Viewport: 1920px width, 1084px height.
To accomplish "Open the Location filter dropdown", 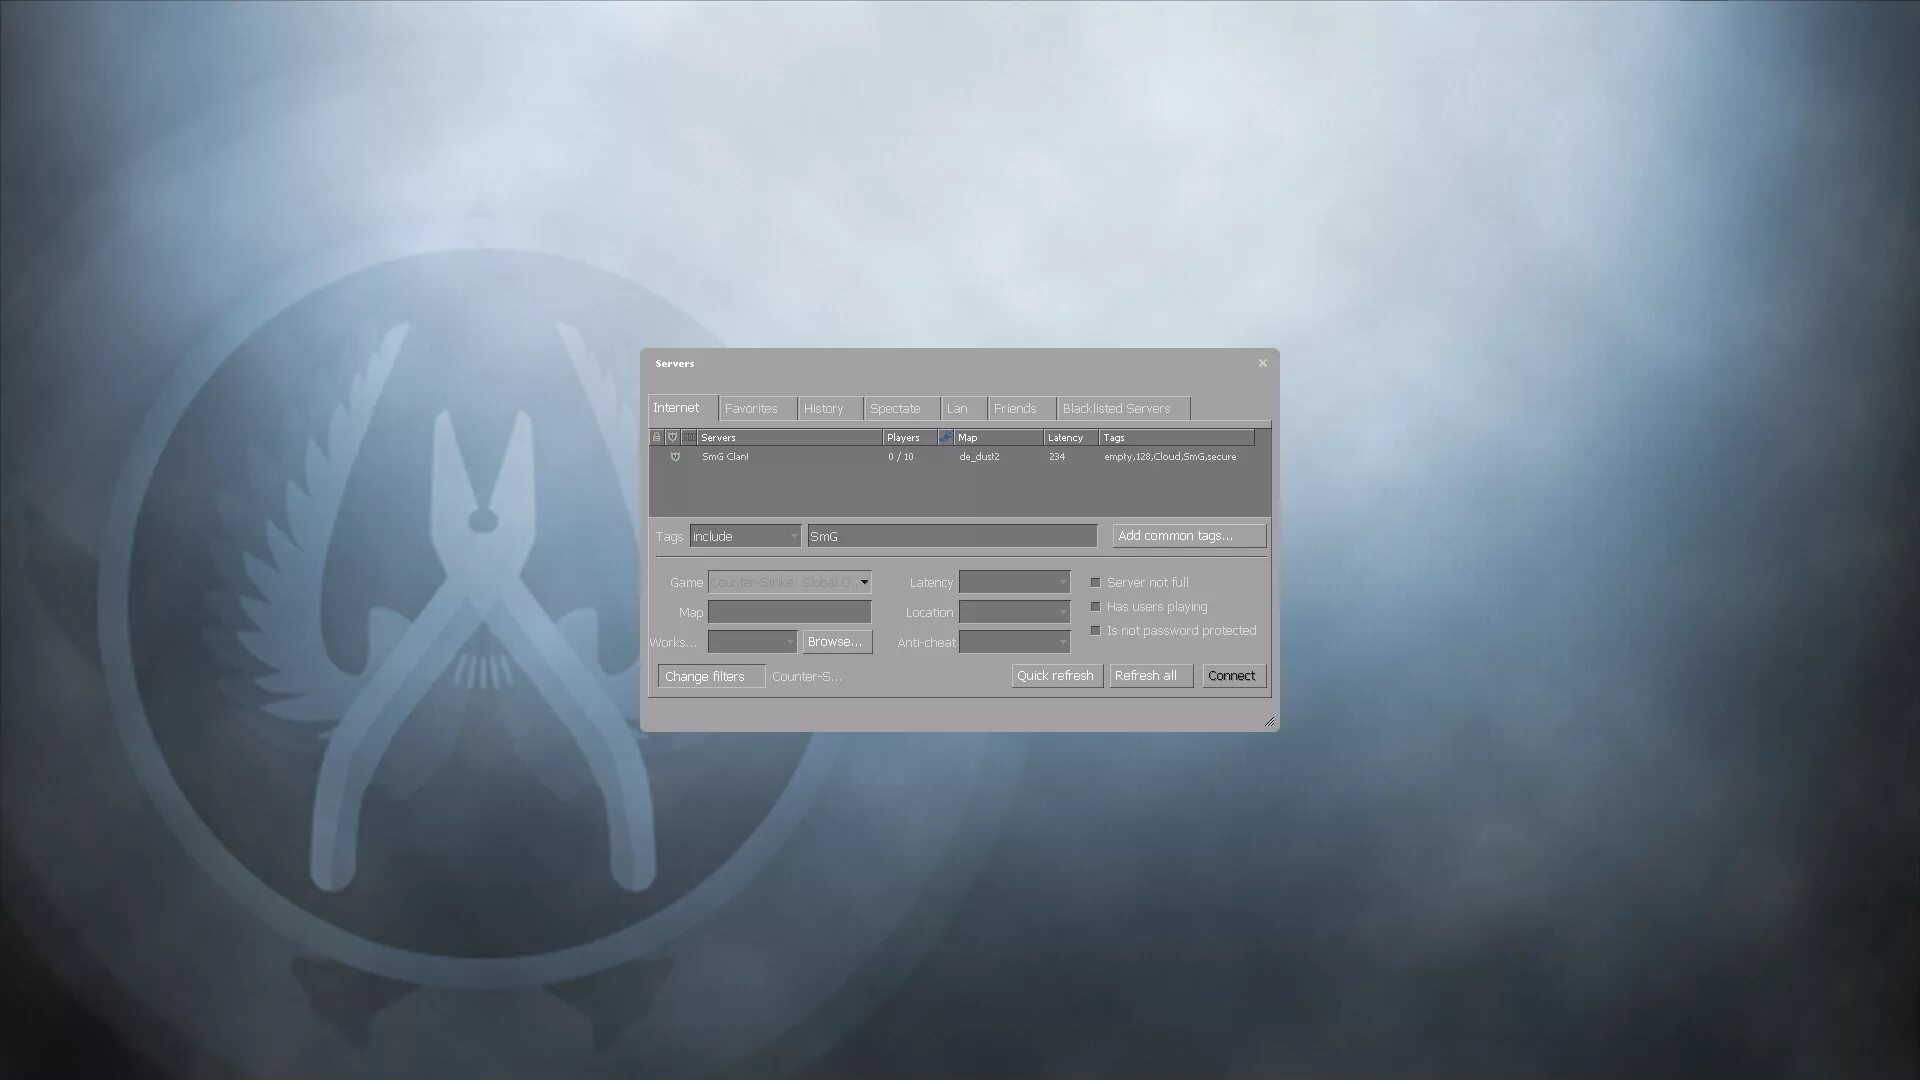I will tap(1014, 613).
